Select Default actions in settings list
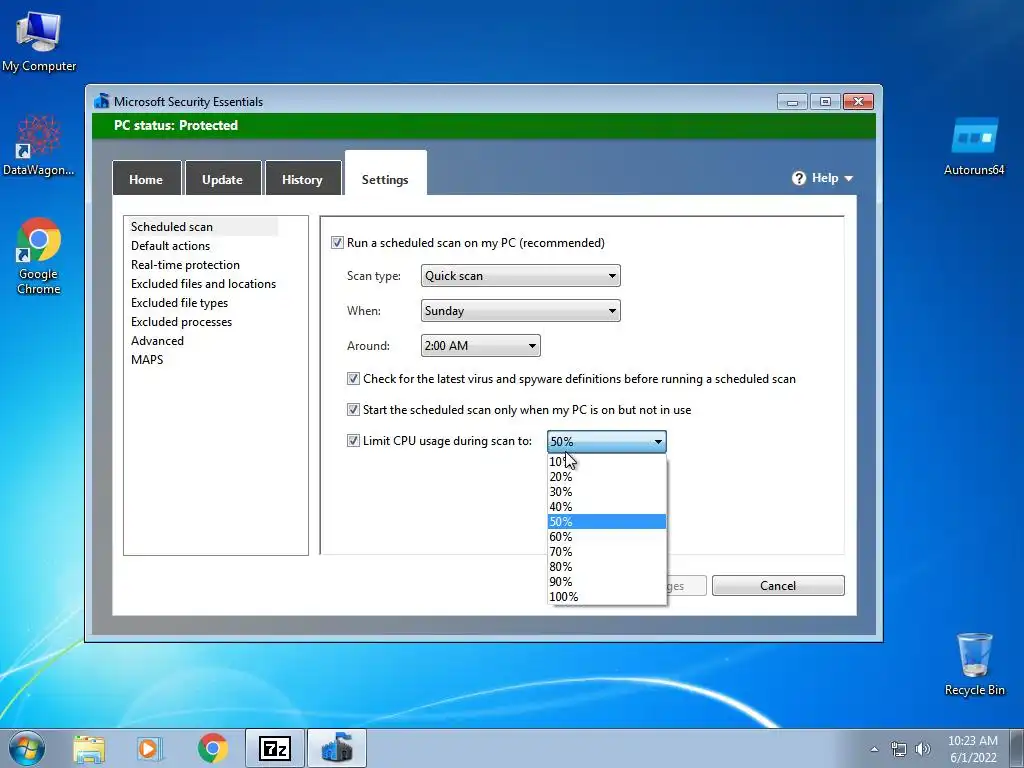This screenshot has height=768, width=1024. click(x=170, y=246)
